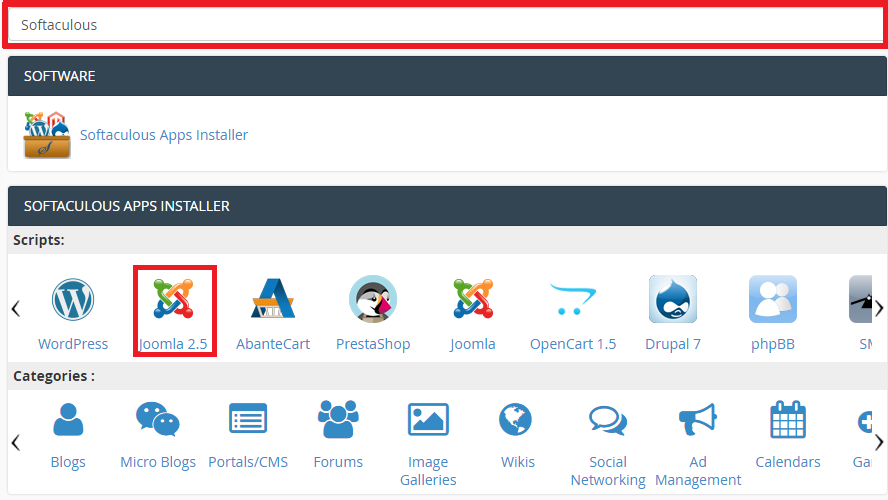Image resolution: width=888 pixels, height=500 pixels.
Task: Open the Blogs category icon
Action: 68,420
